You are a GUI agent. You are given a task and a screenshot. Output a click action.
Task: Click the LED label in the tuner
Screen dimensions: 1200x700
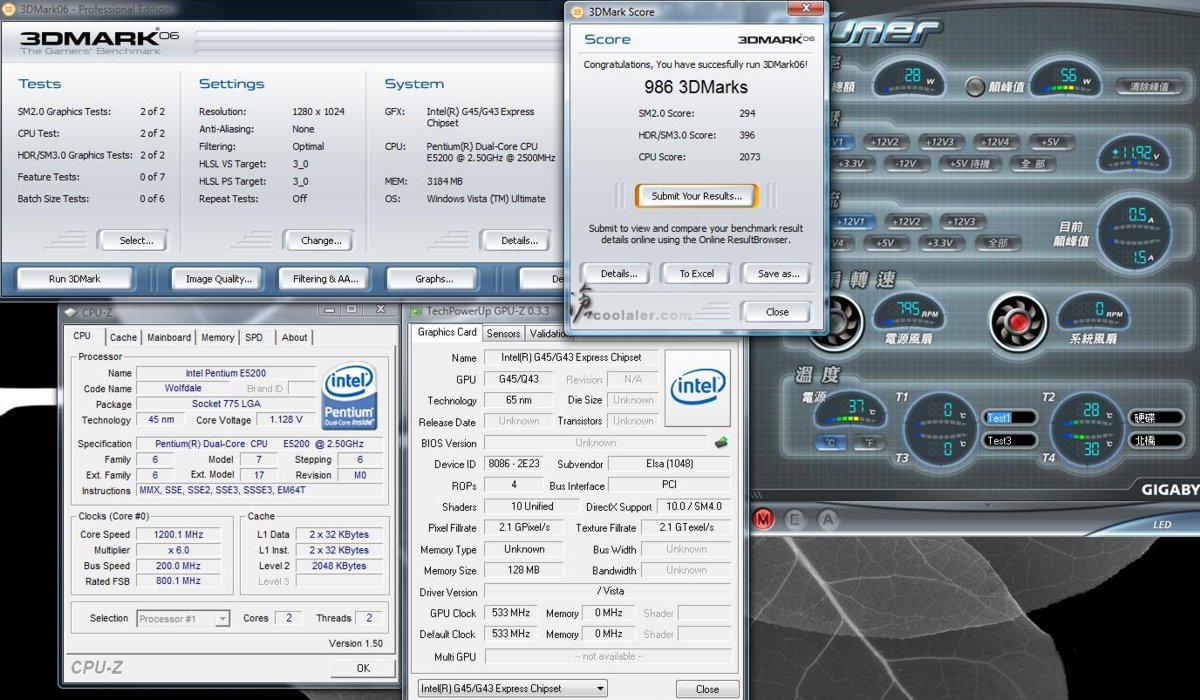1162,524
